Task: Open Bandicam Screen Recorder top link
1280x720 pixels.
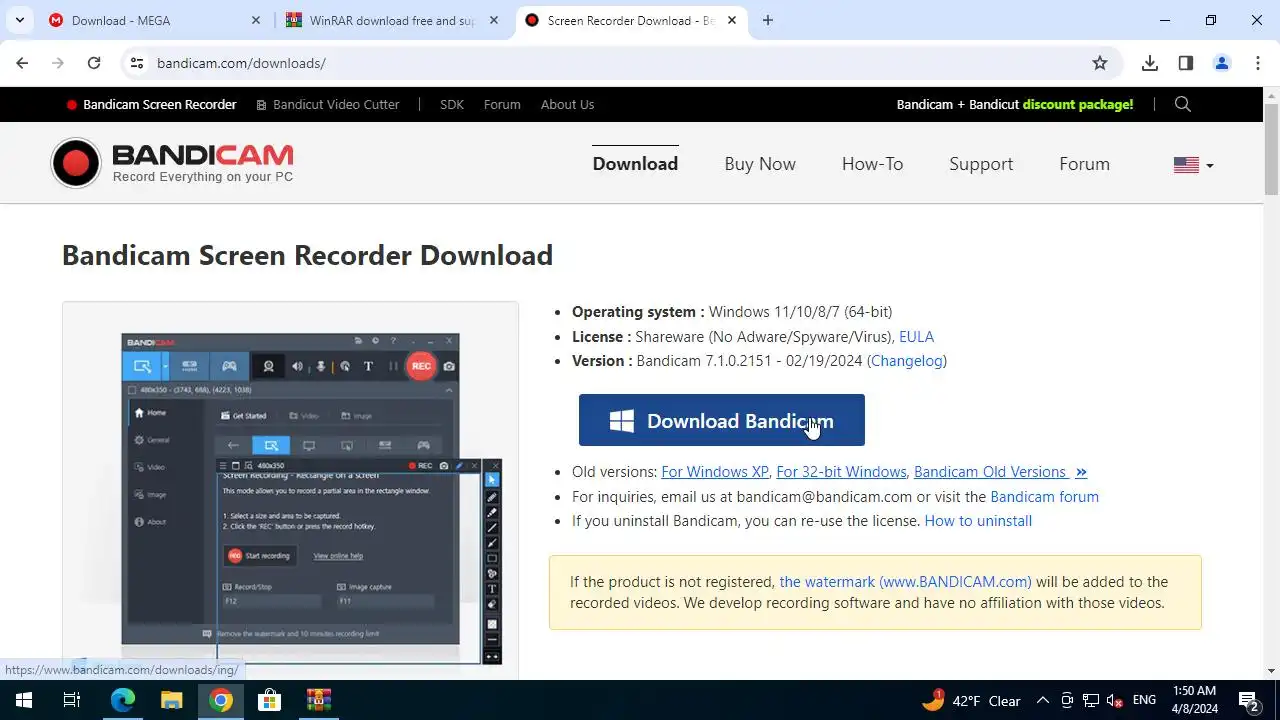Action: 151,104
